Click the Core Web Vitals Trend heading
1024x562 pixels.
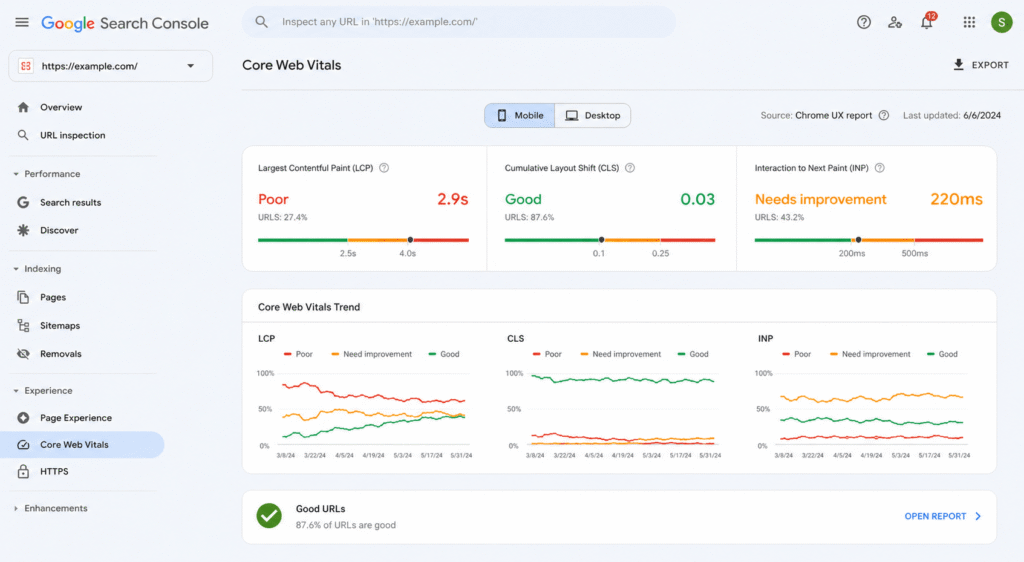(x=309, y=307)
